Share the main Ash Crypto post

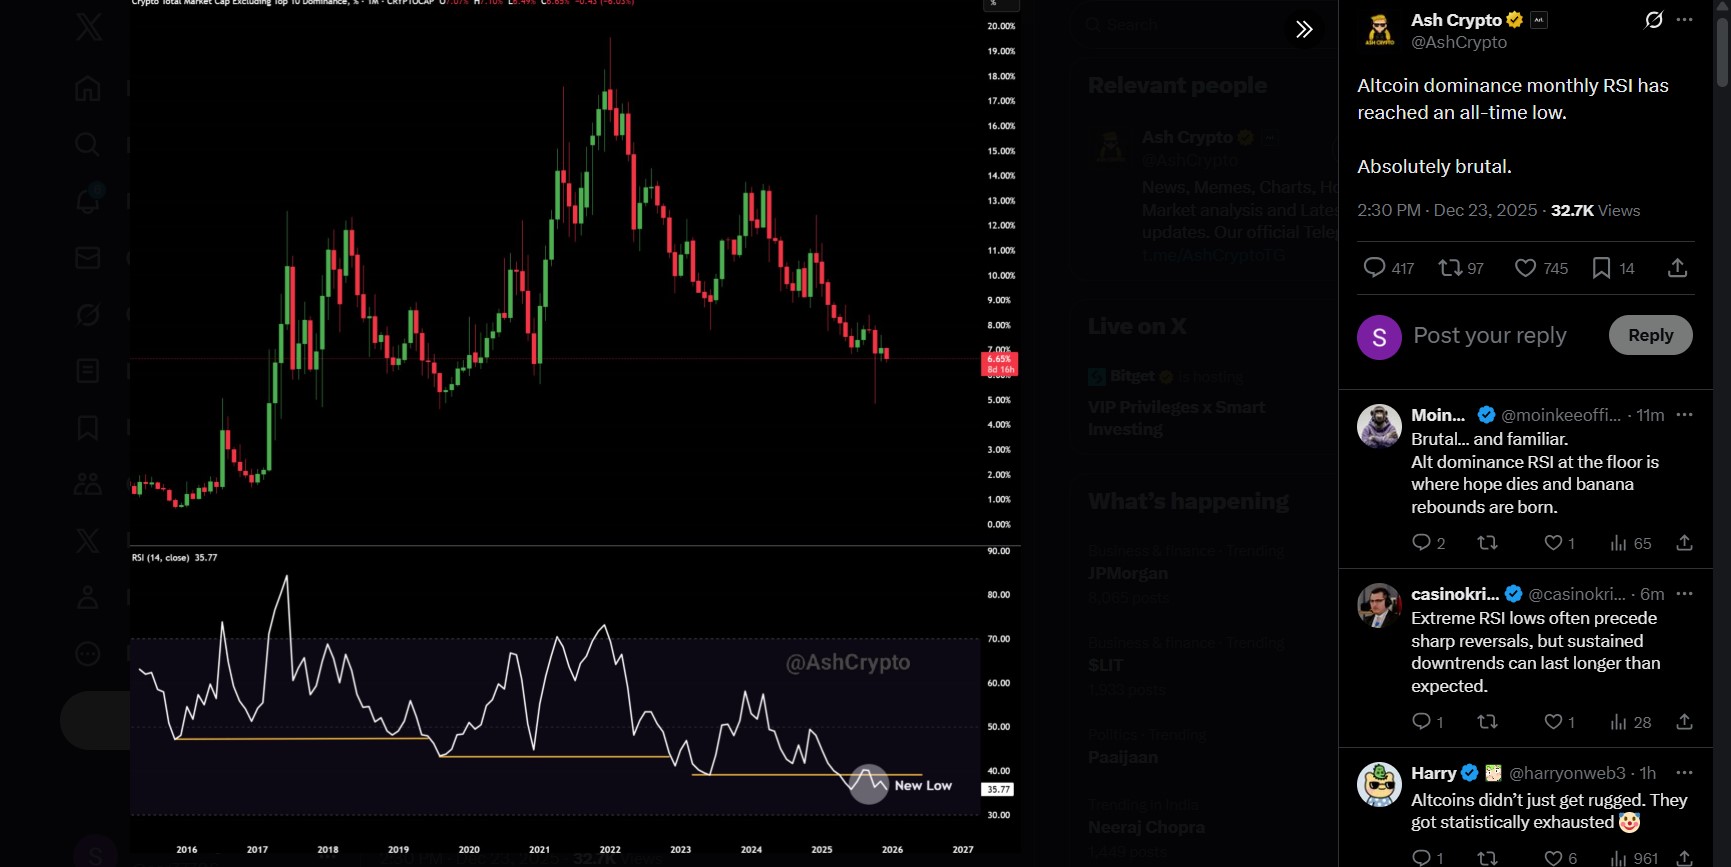click(x=1678, y=268)
